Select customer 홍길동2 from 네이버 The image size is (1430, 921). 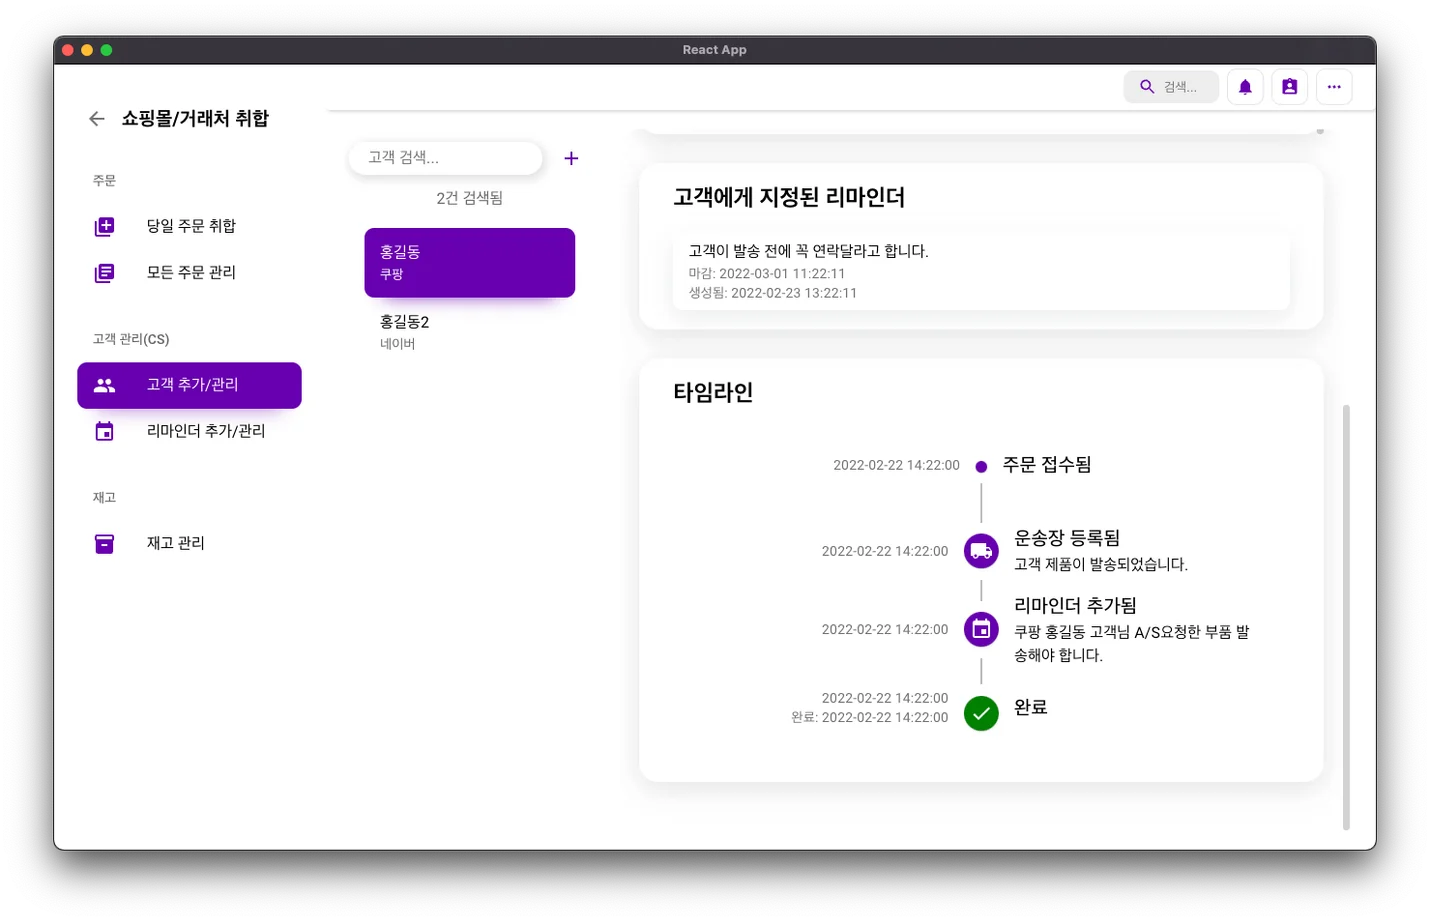pos(469,332)
